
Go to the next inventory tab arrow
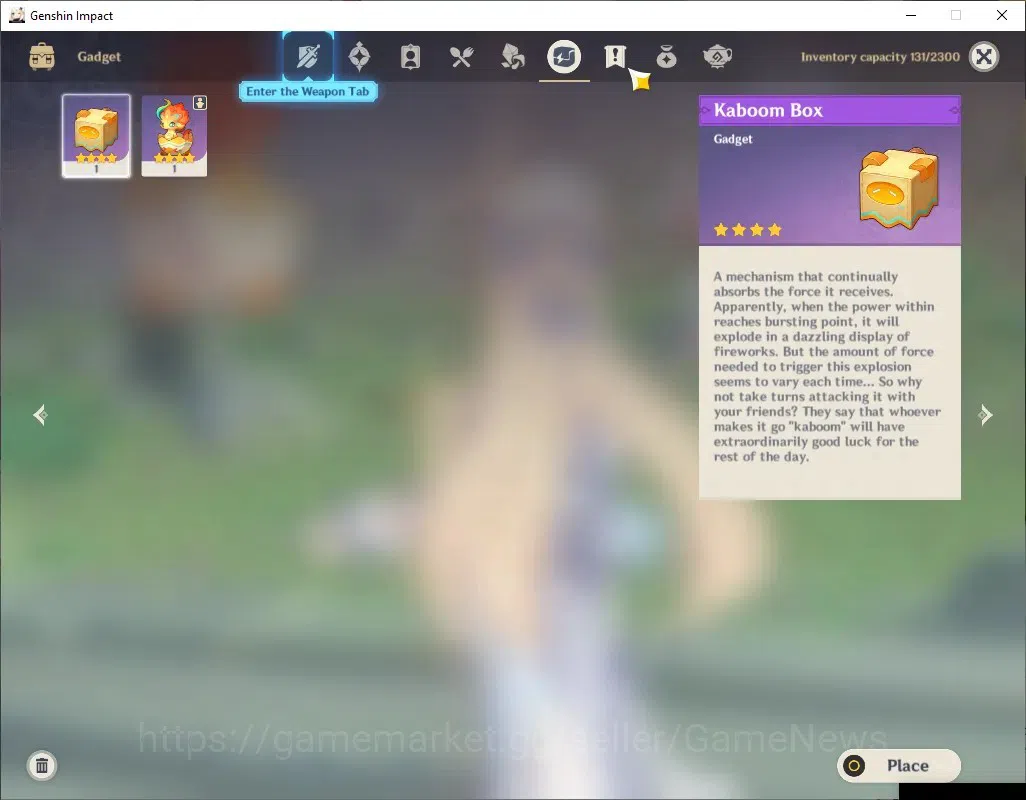pyautogui.click(x=985, y=415)
